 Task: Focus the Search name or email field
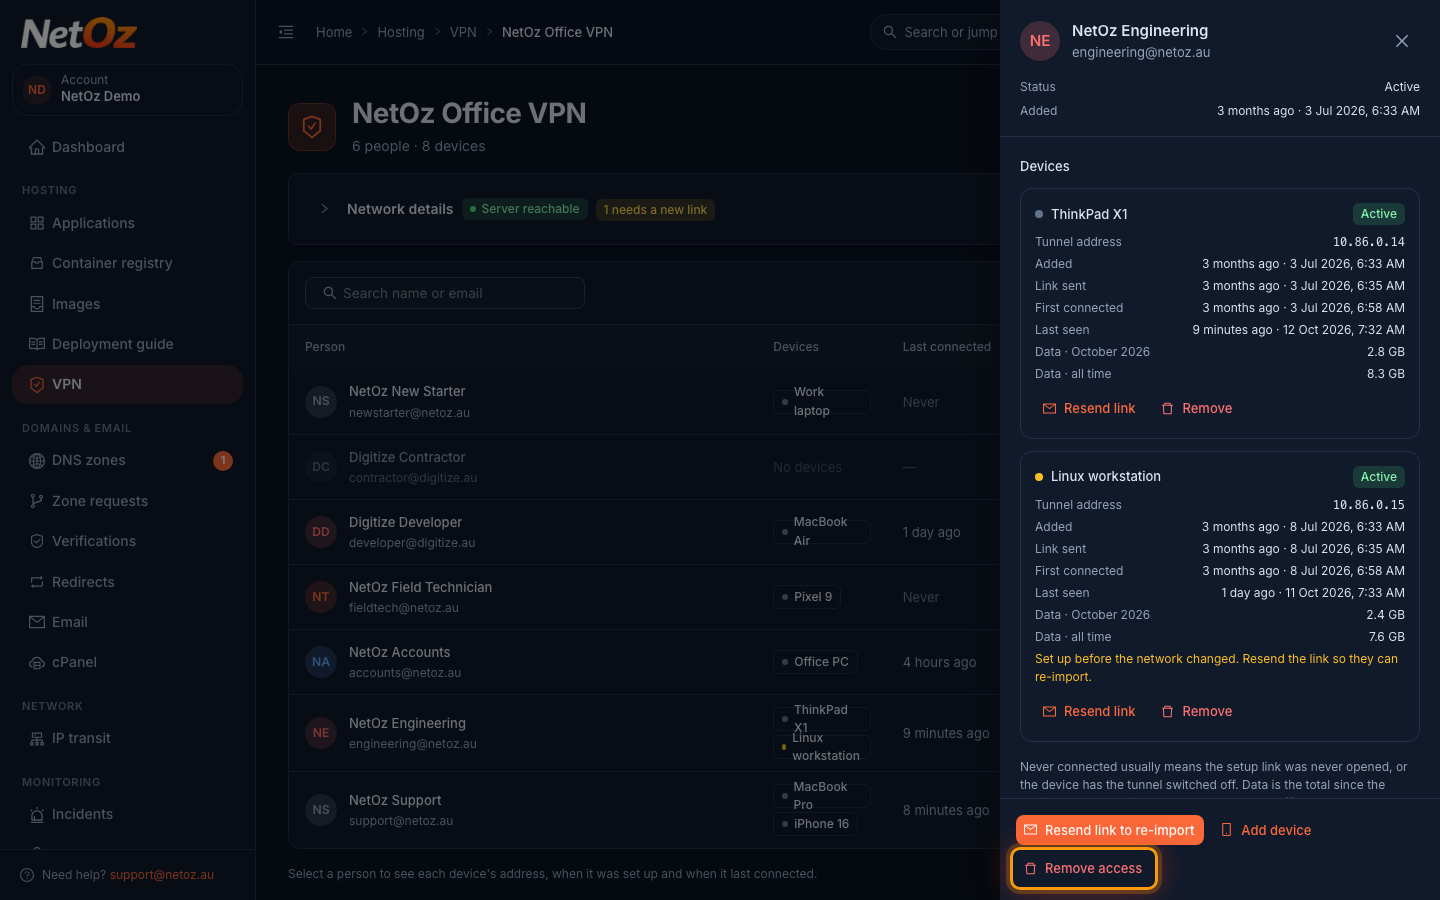[445, 293]
